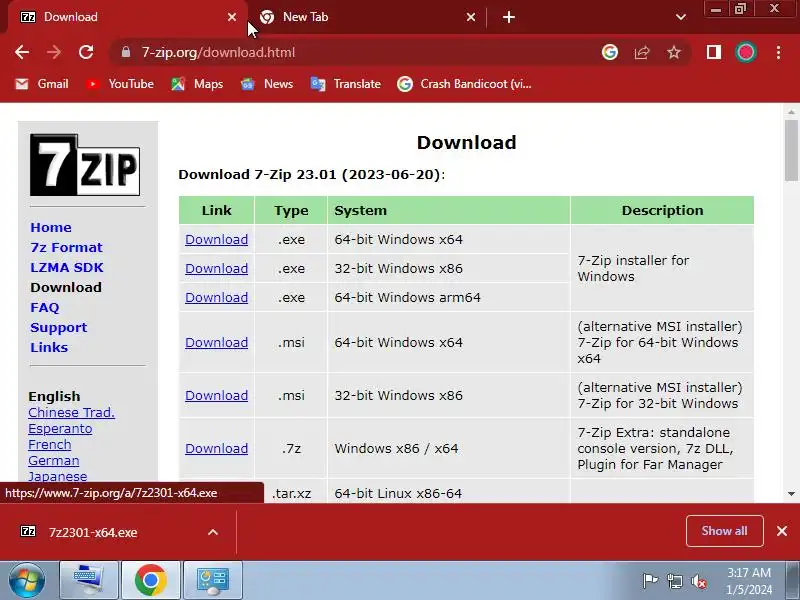
Task: Download .exe for 64-bit Windows x64
Action: pos(216,239)
